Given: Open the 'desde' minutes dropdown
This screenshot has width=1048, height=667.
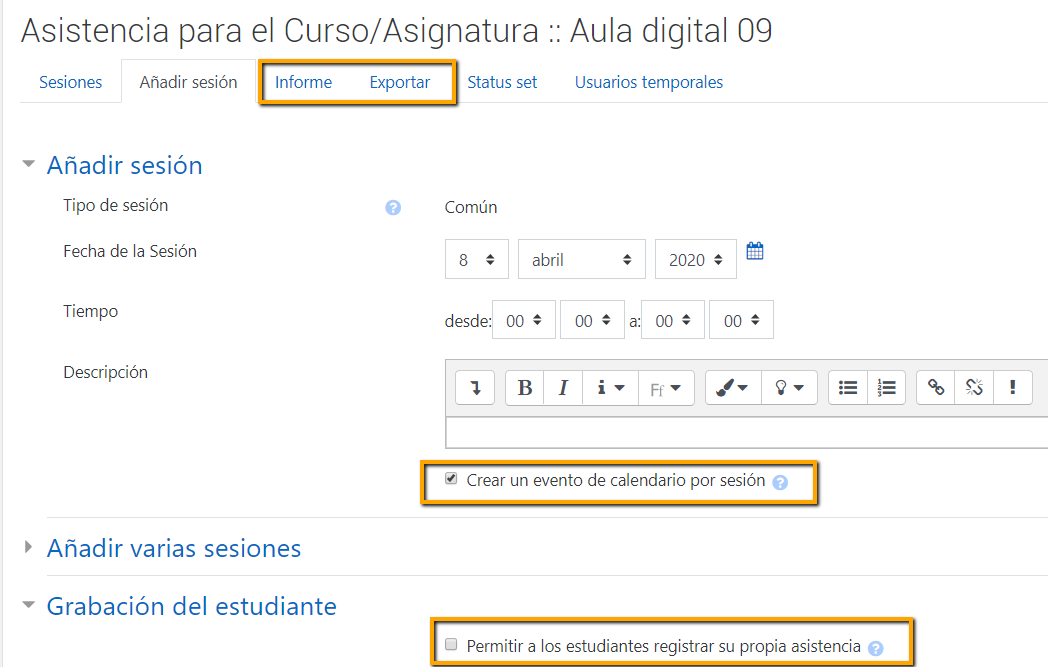Looking at the screenshot, I should (x=592, y=320).
